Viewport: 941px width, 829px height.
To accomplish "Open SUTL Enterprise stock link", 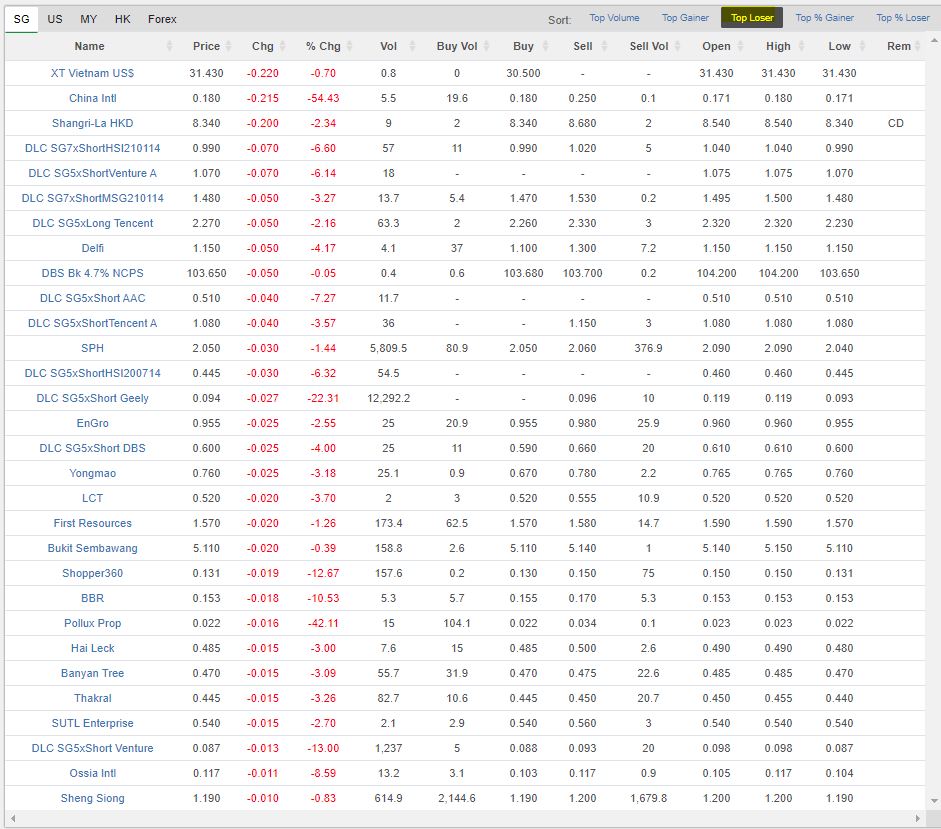I will 92,723.
